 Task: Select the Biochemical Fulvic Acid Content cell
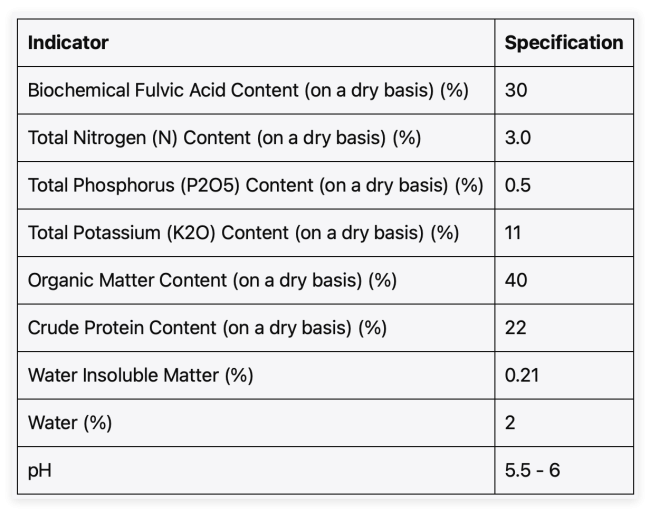[x=256, y=90]
